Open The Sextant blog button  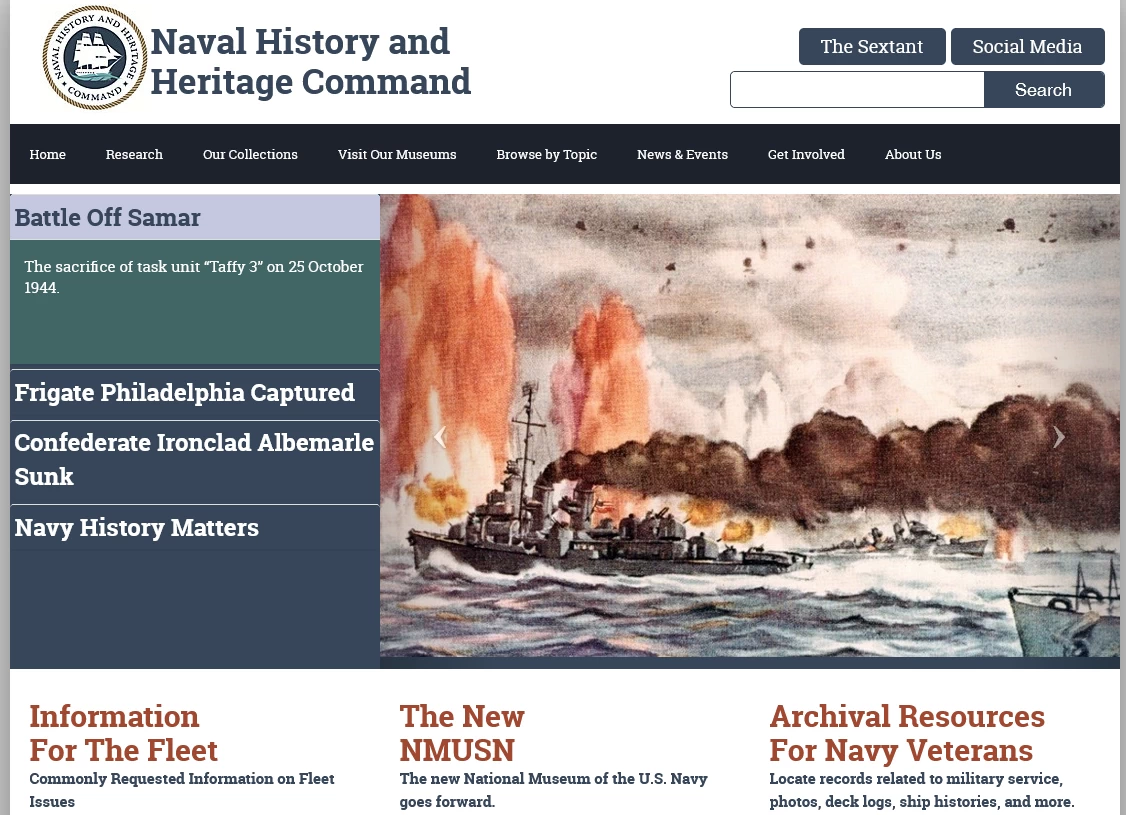[x=872, y=47]
